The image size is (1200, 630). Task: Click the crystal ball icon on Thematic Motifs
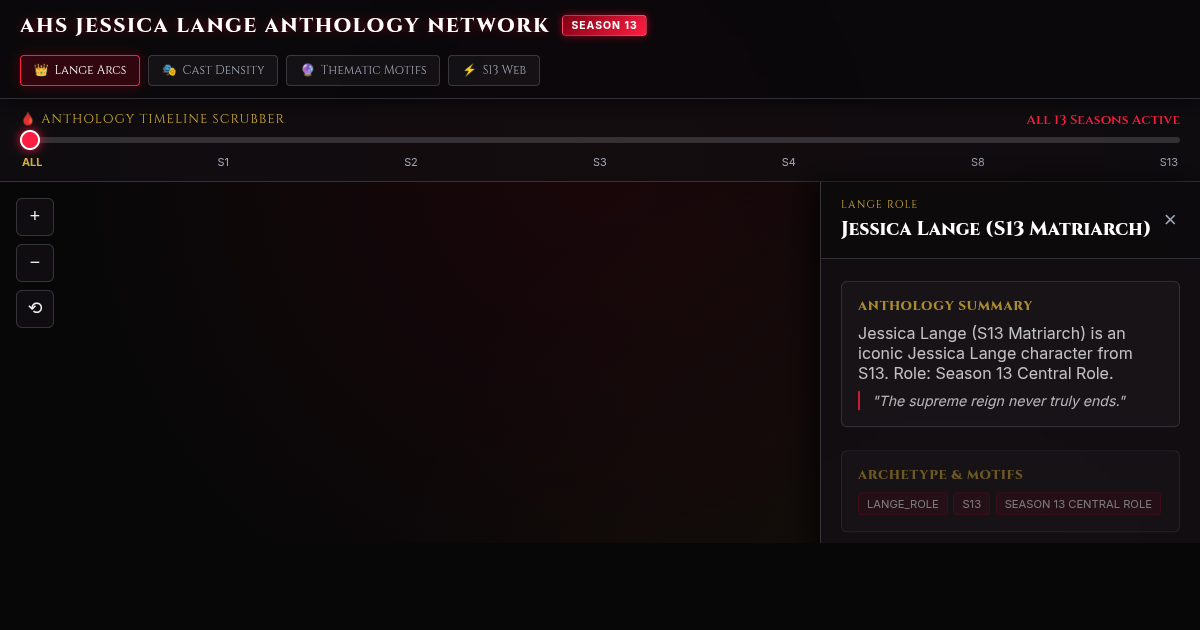[307, 70]
